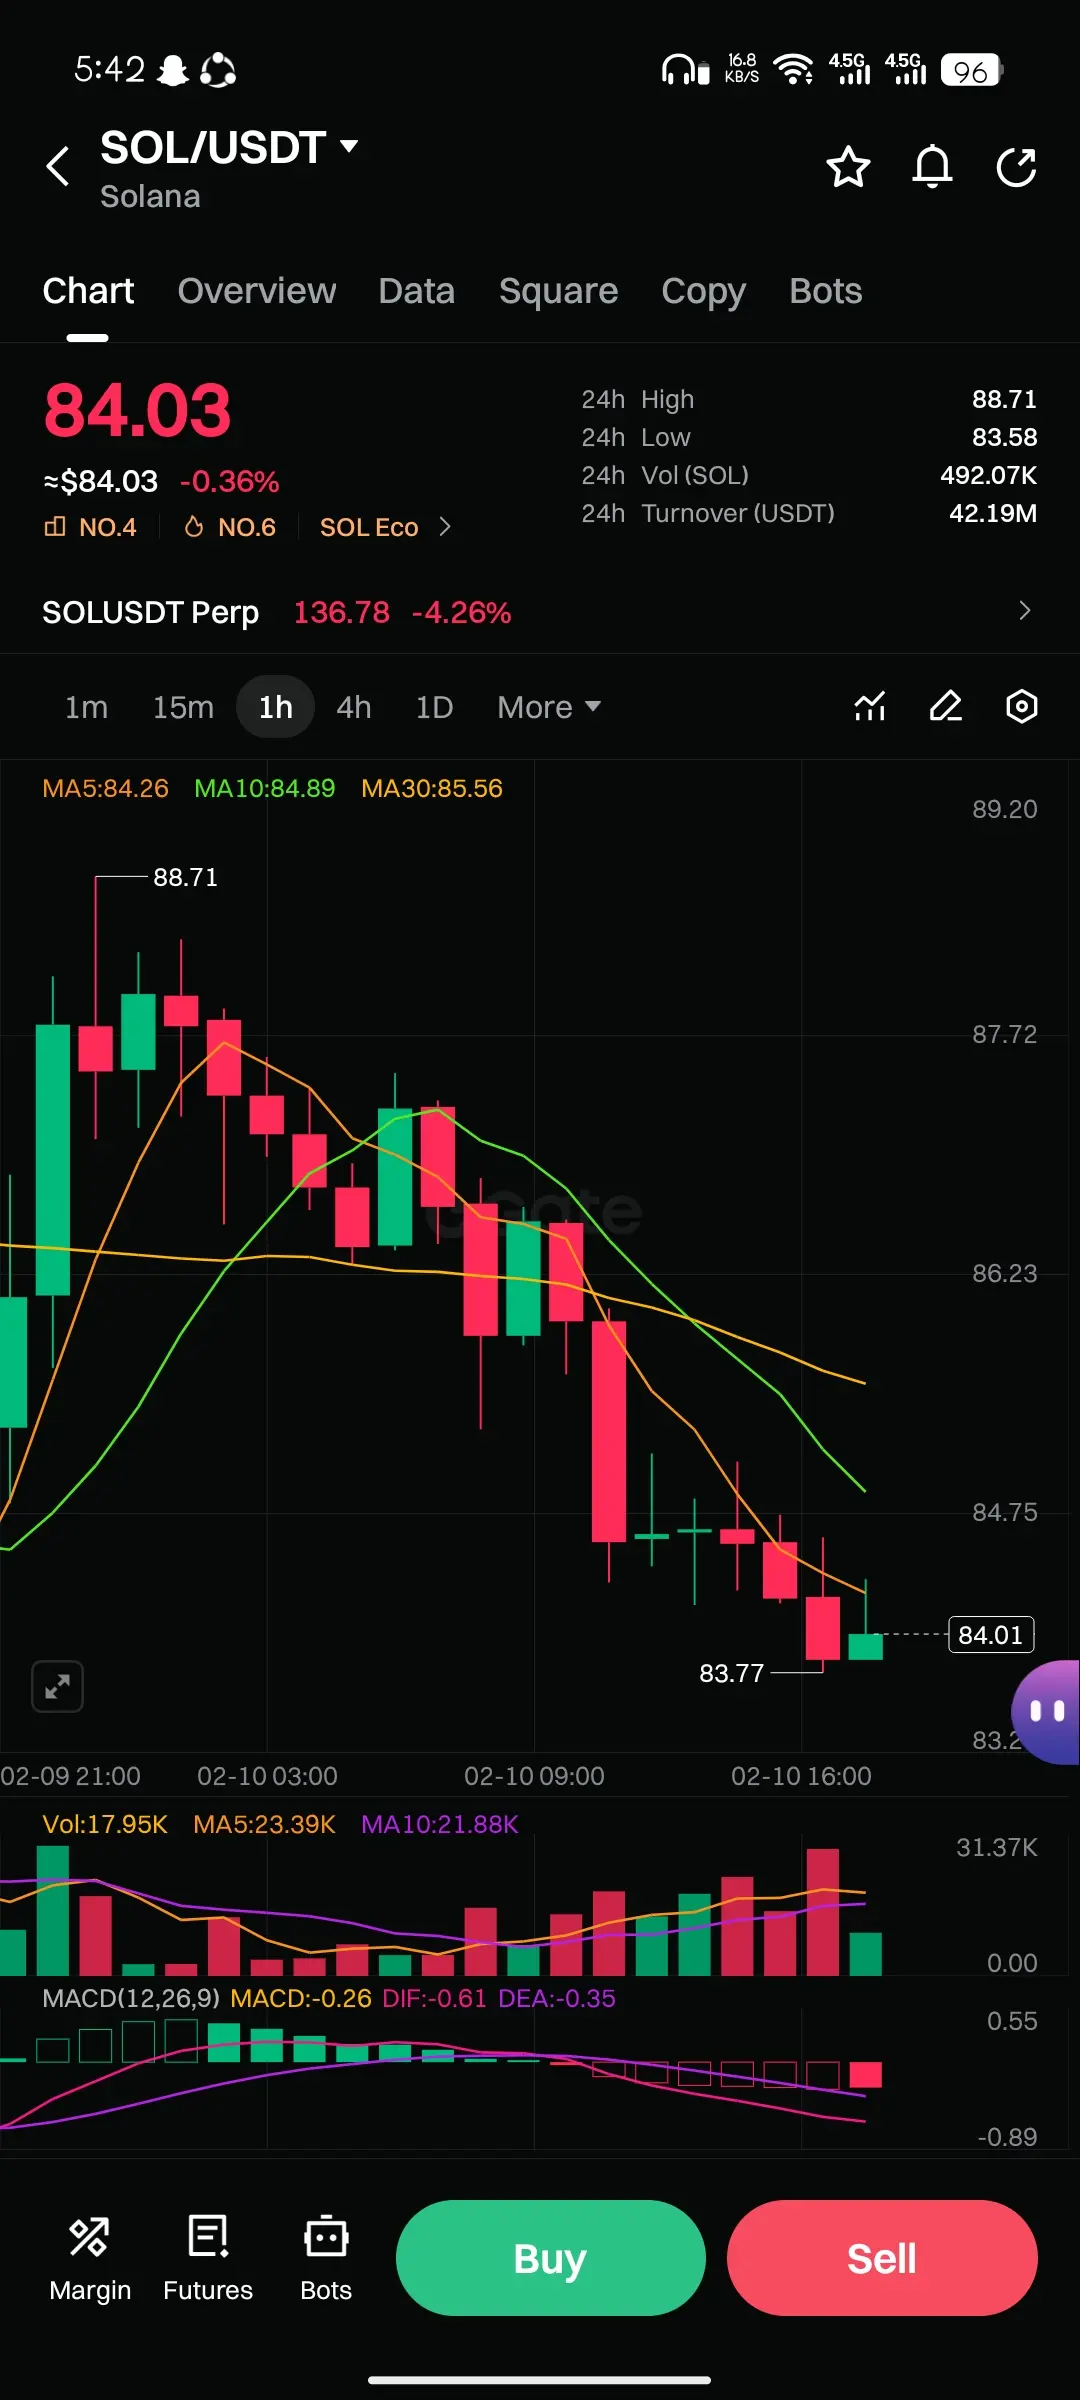1080x2400 pixels.
Task: Tap the large 84.03 last price
Action: click(137, 410)
